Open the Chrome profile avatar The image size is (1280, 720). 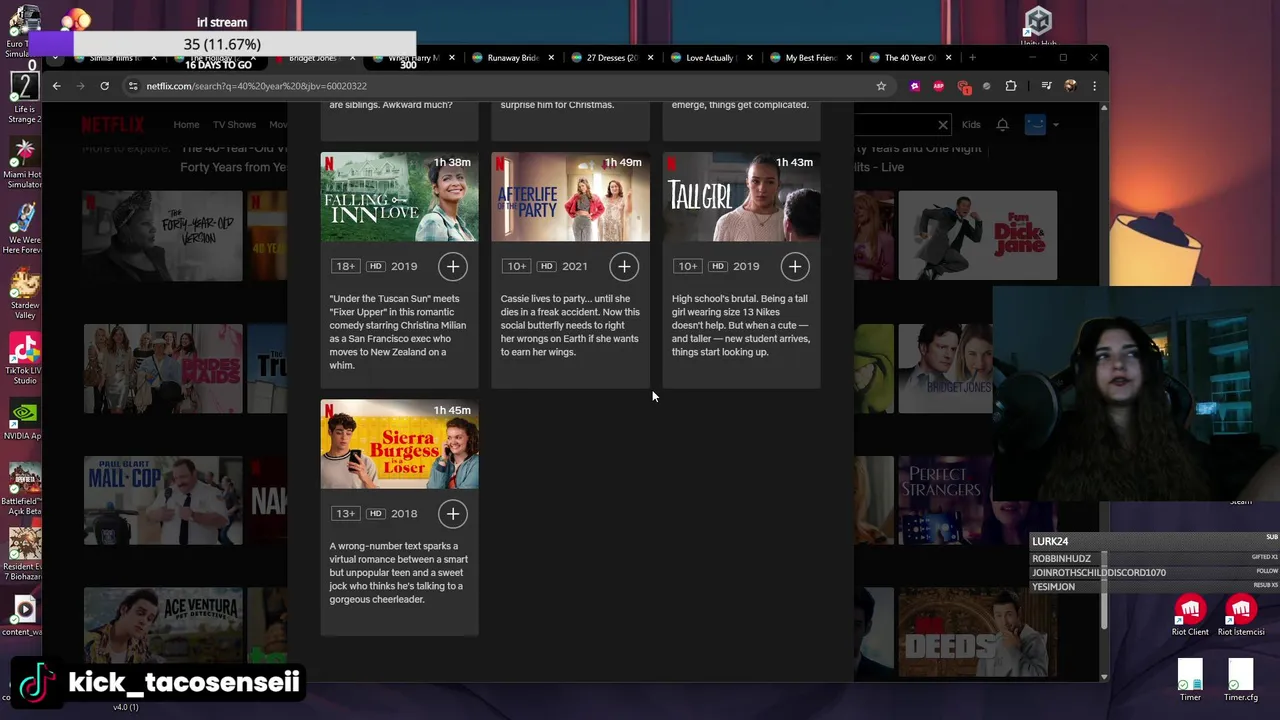pos(1071,86)
